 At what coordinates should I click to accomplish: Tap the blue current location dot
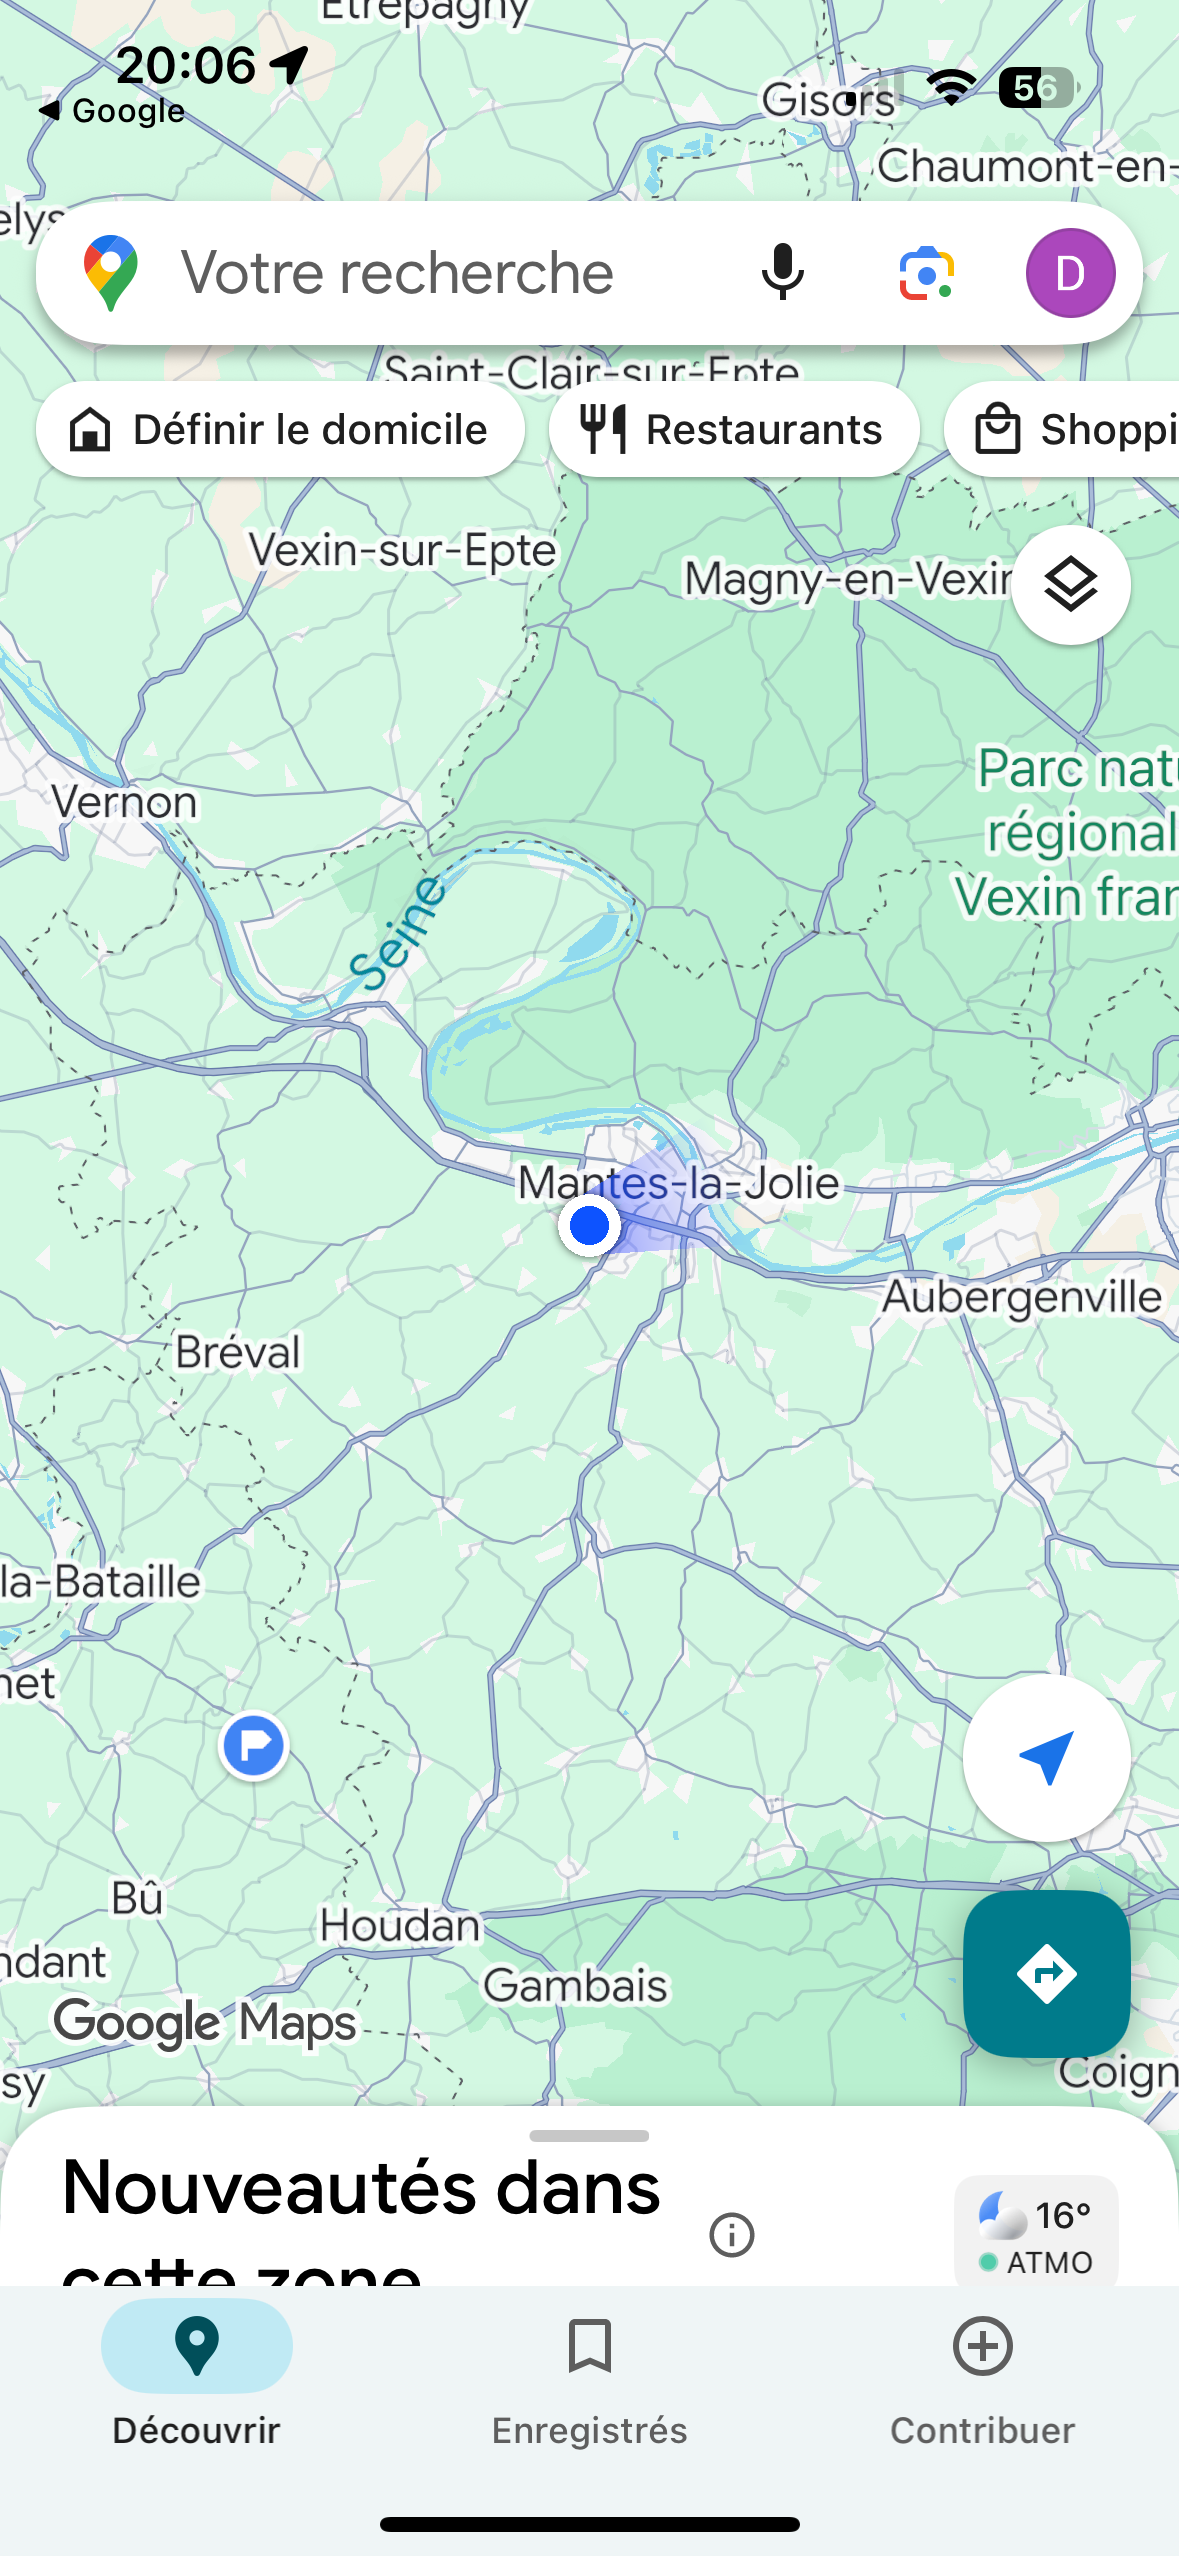pos(589,1225)
